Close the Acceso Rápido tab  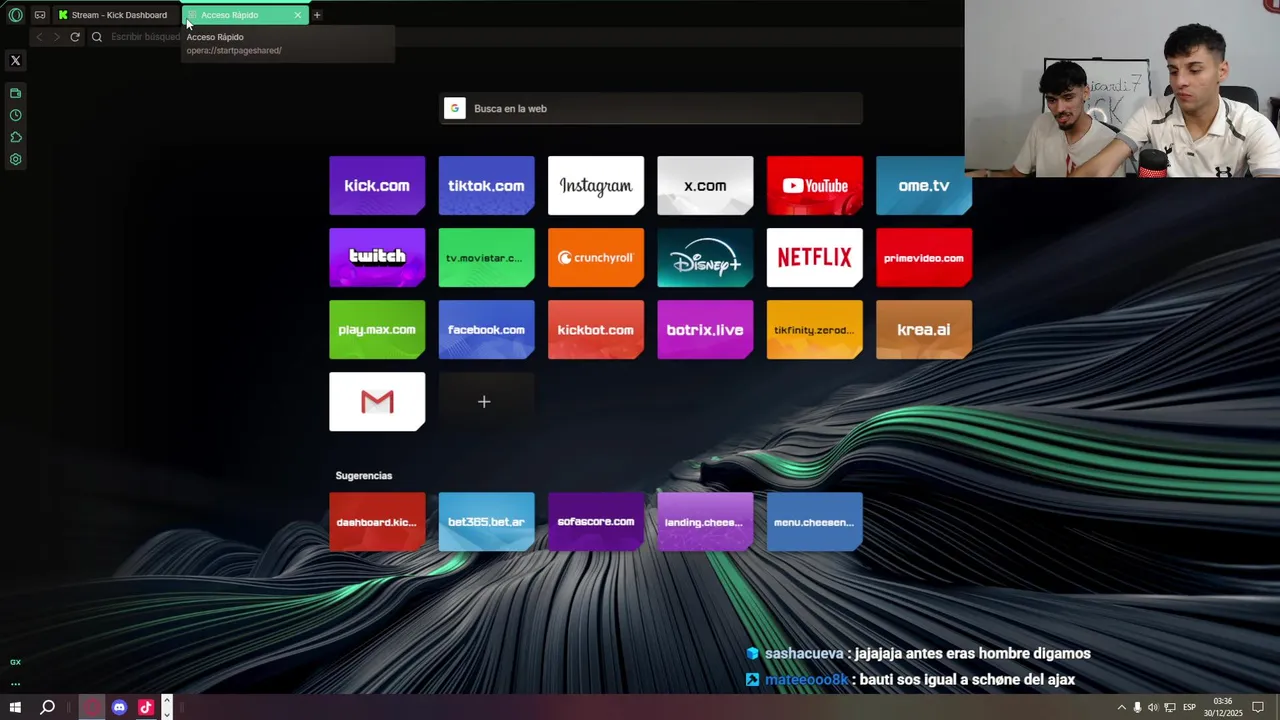[297, 15]
